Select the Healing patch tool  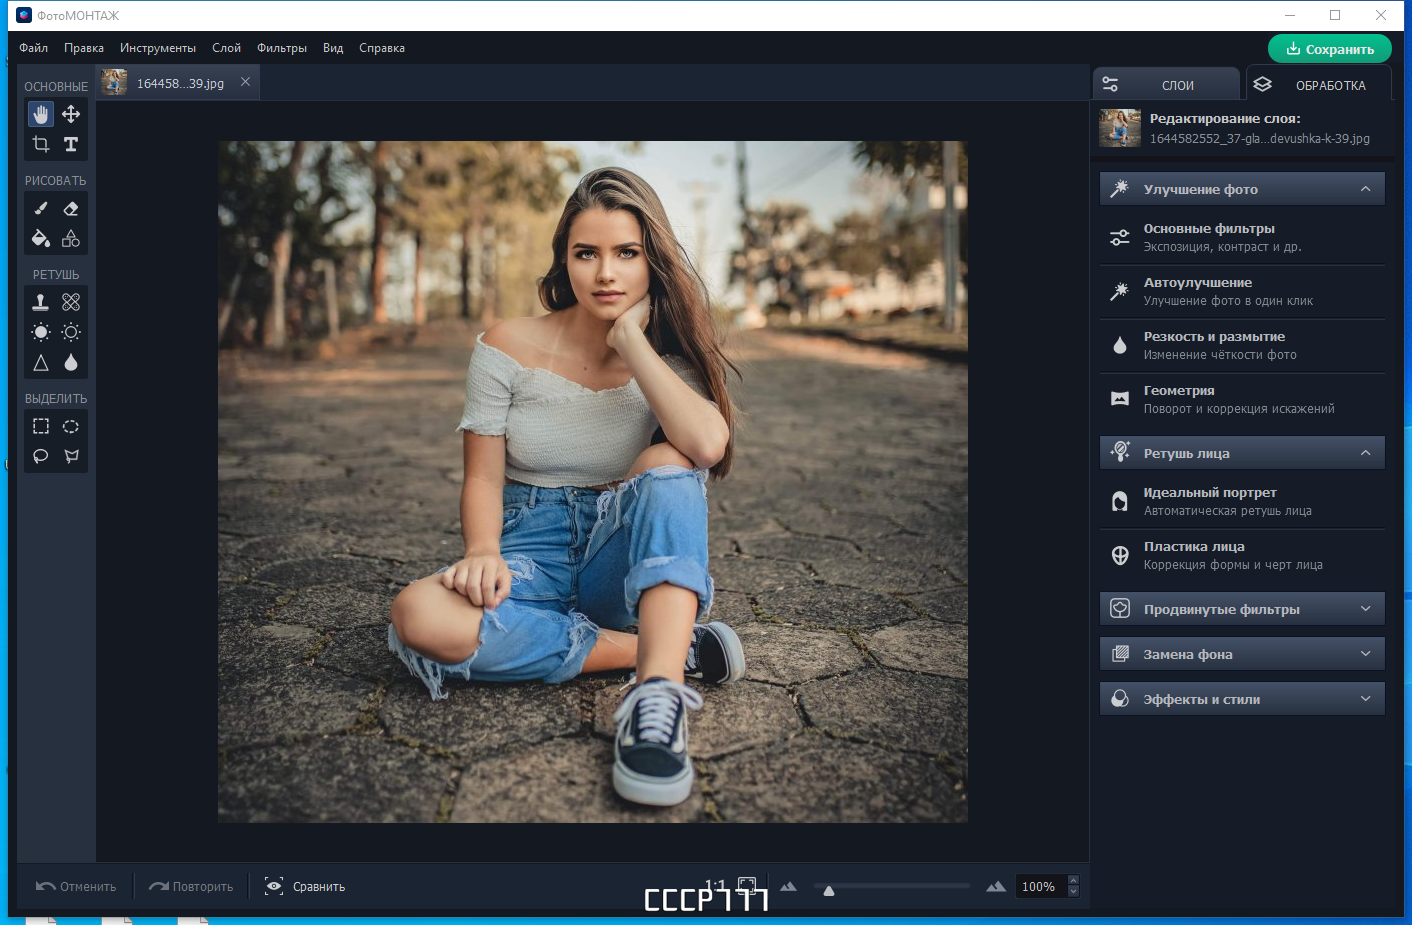tap(71, 302)
